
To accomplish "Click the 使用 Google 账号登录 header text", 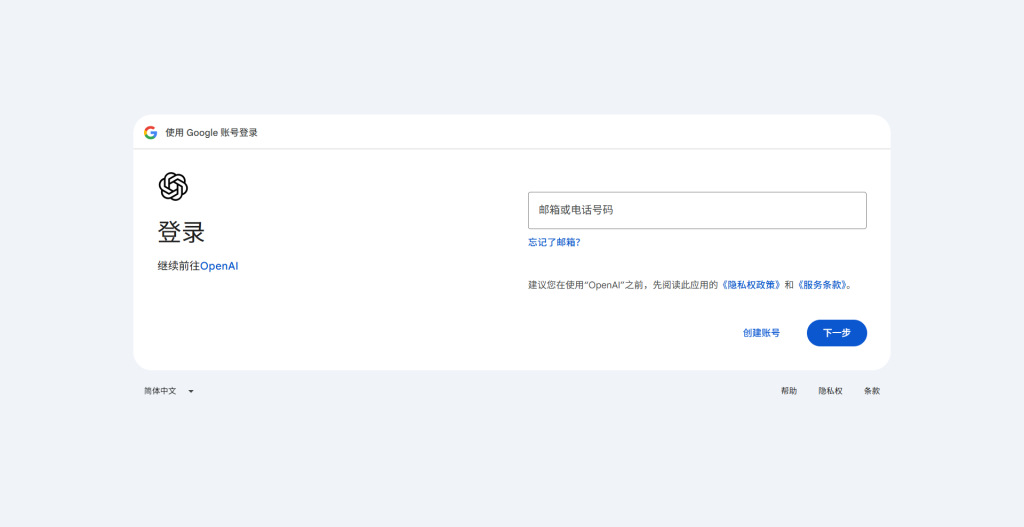I will coord(211,133).
